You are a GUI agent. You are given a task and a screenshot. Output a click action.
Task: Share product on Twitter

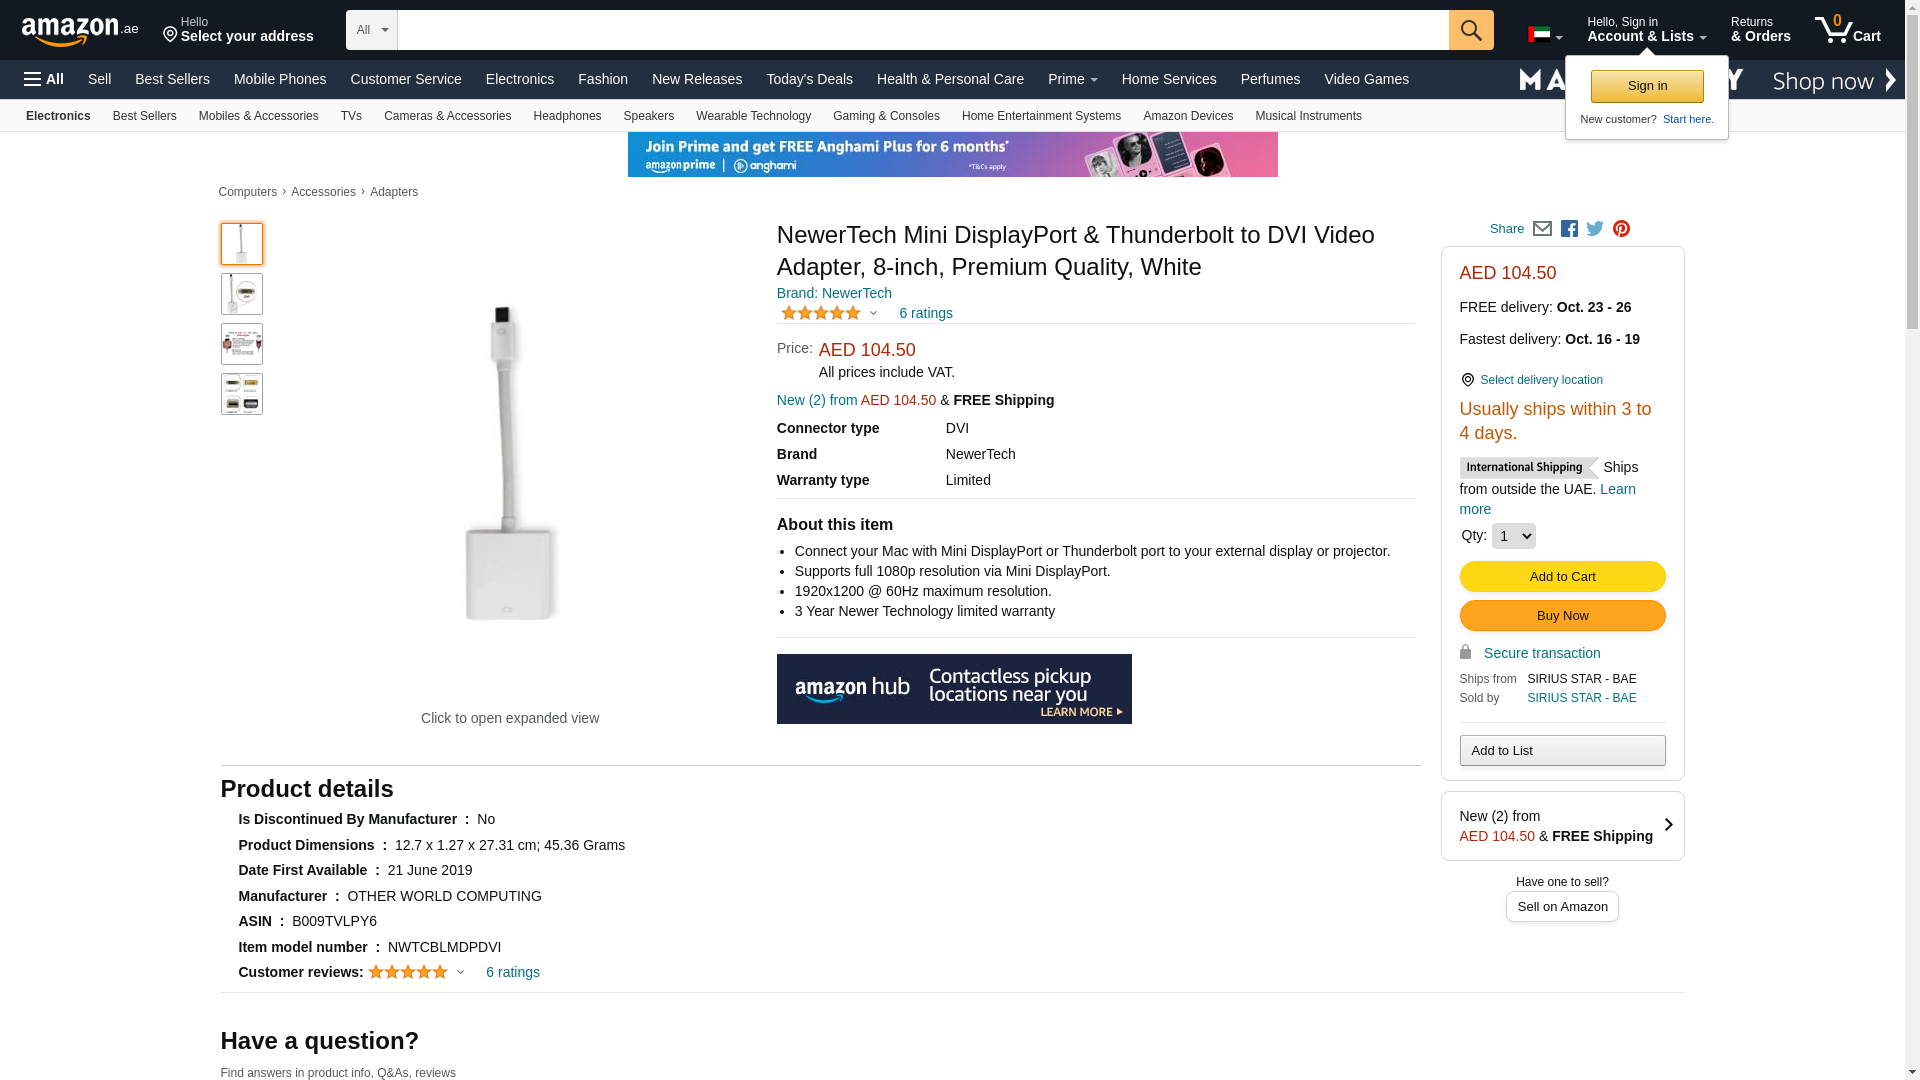[x=1595, y=229]
